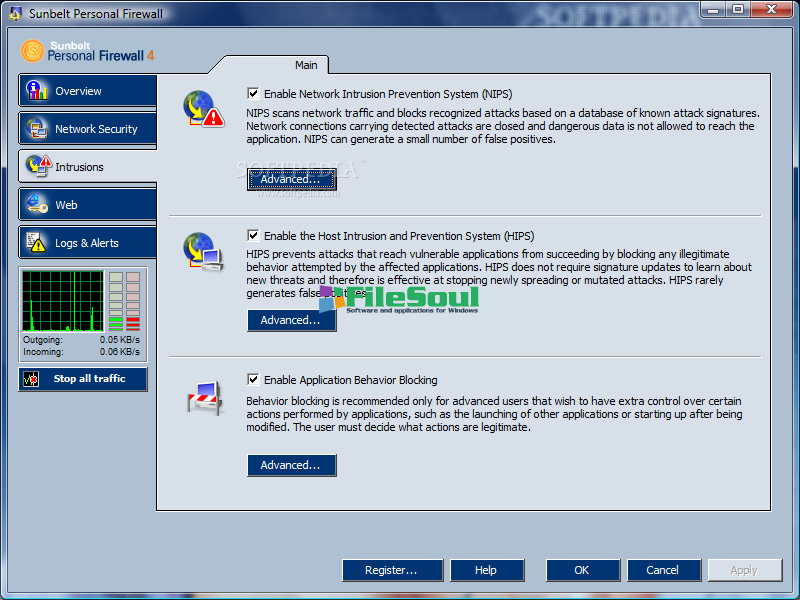Screen dimensions: 800x600
Task: Click the Overview bar chart icon
Action: (37, 90)
